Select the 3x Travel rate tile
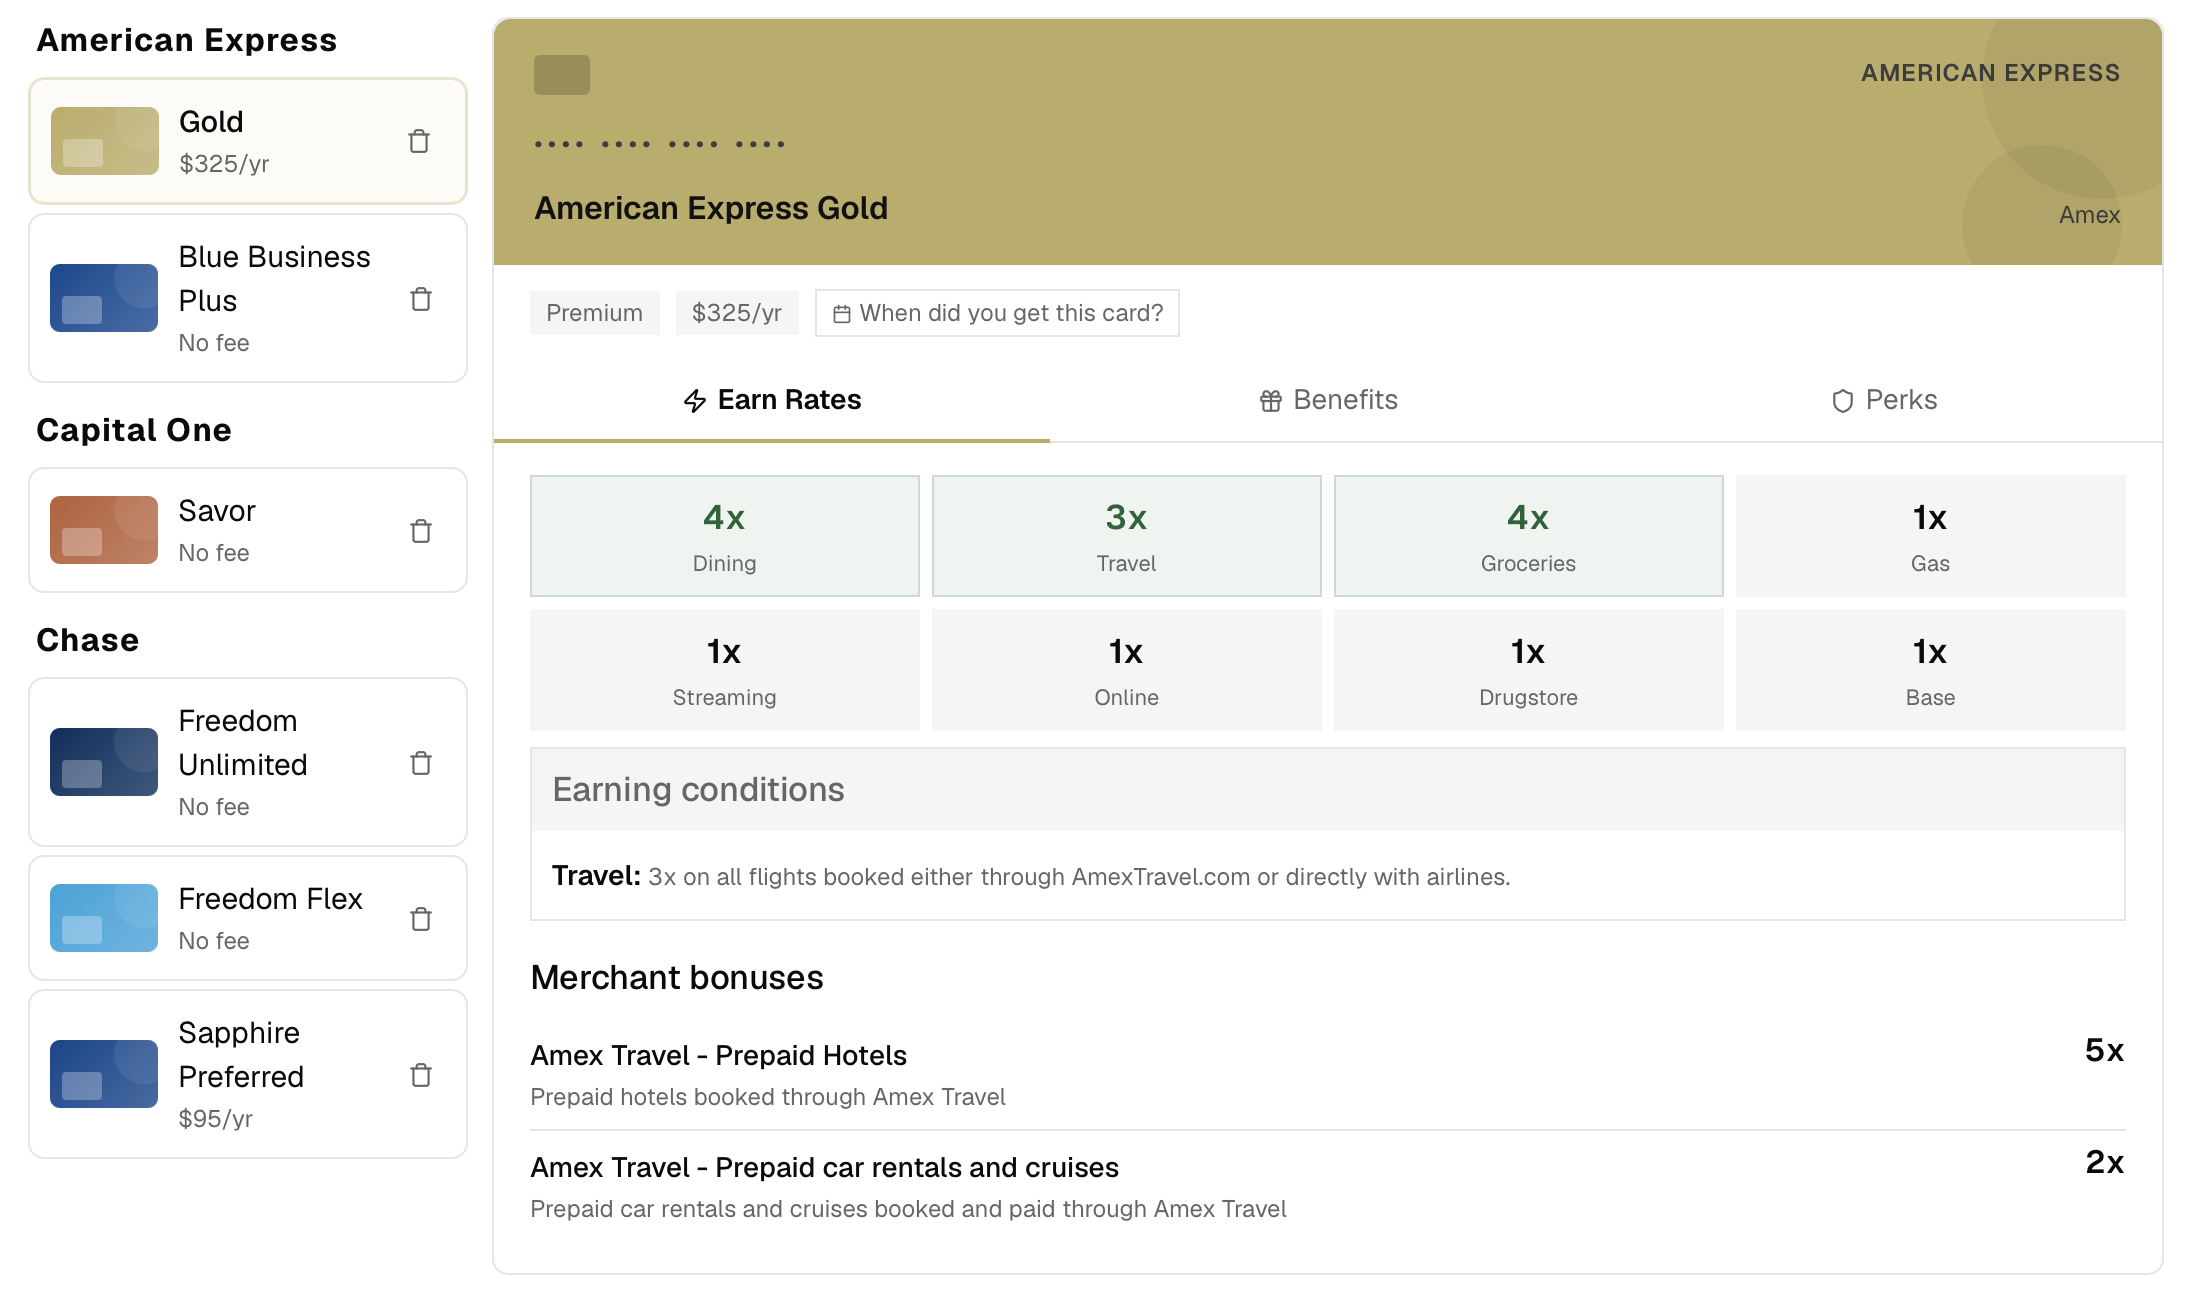The image size is (2196, 1304). coord(1127,536)
